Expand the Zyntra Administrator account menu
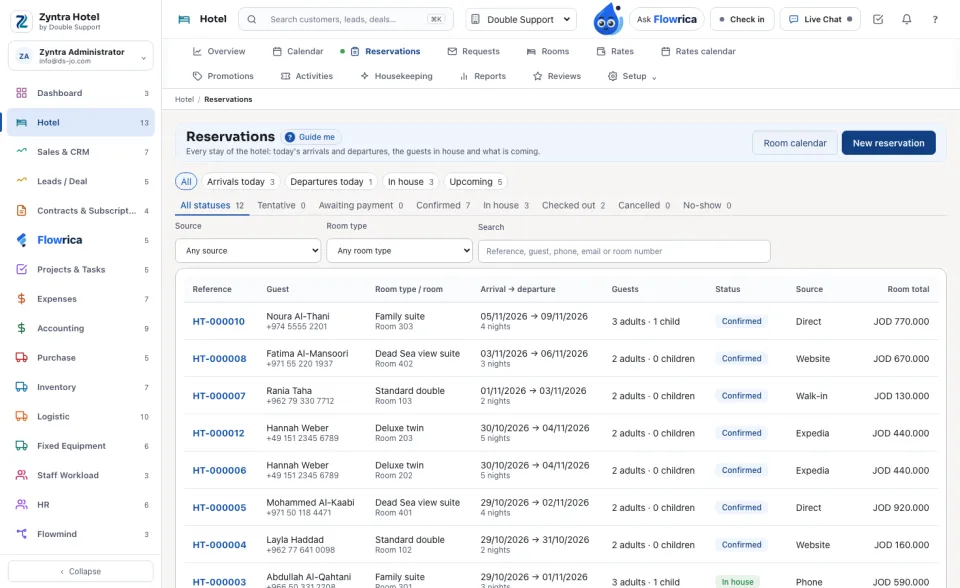 tap(81, 56)
